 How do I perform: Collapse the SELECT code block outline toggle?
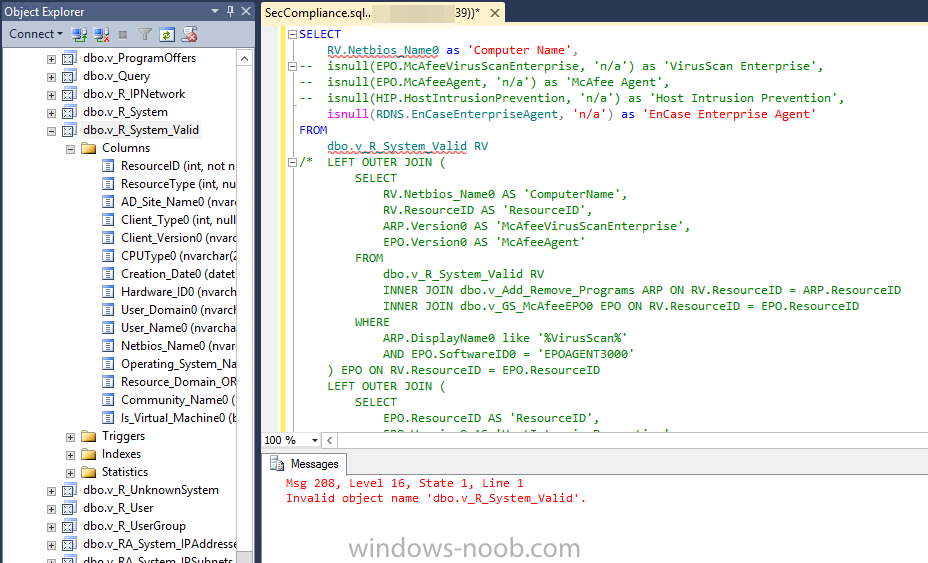[292, 34]
